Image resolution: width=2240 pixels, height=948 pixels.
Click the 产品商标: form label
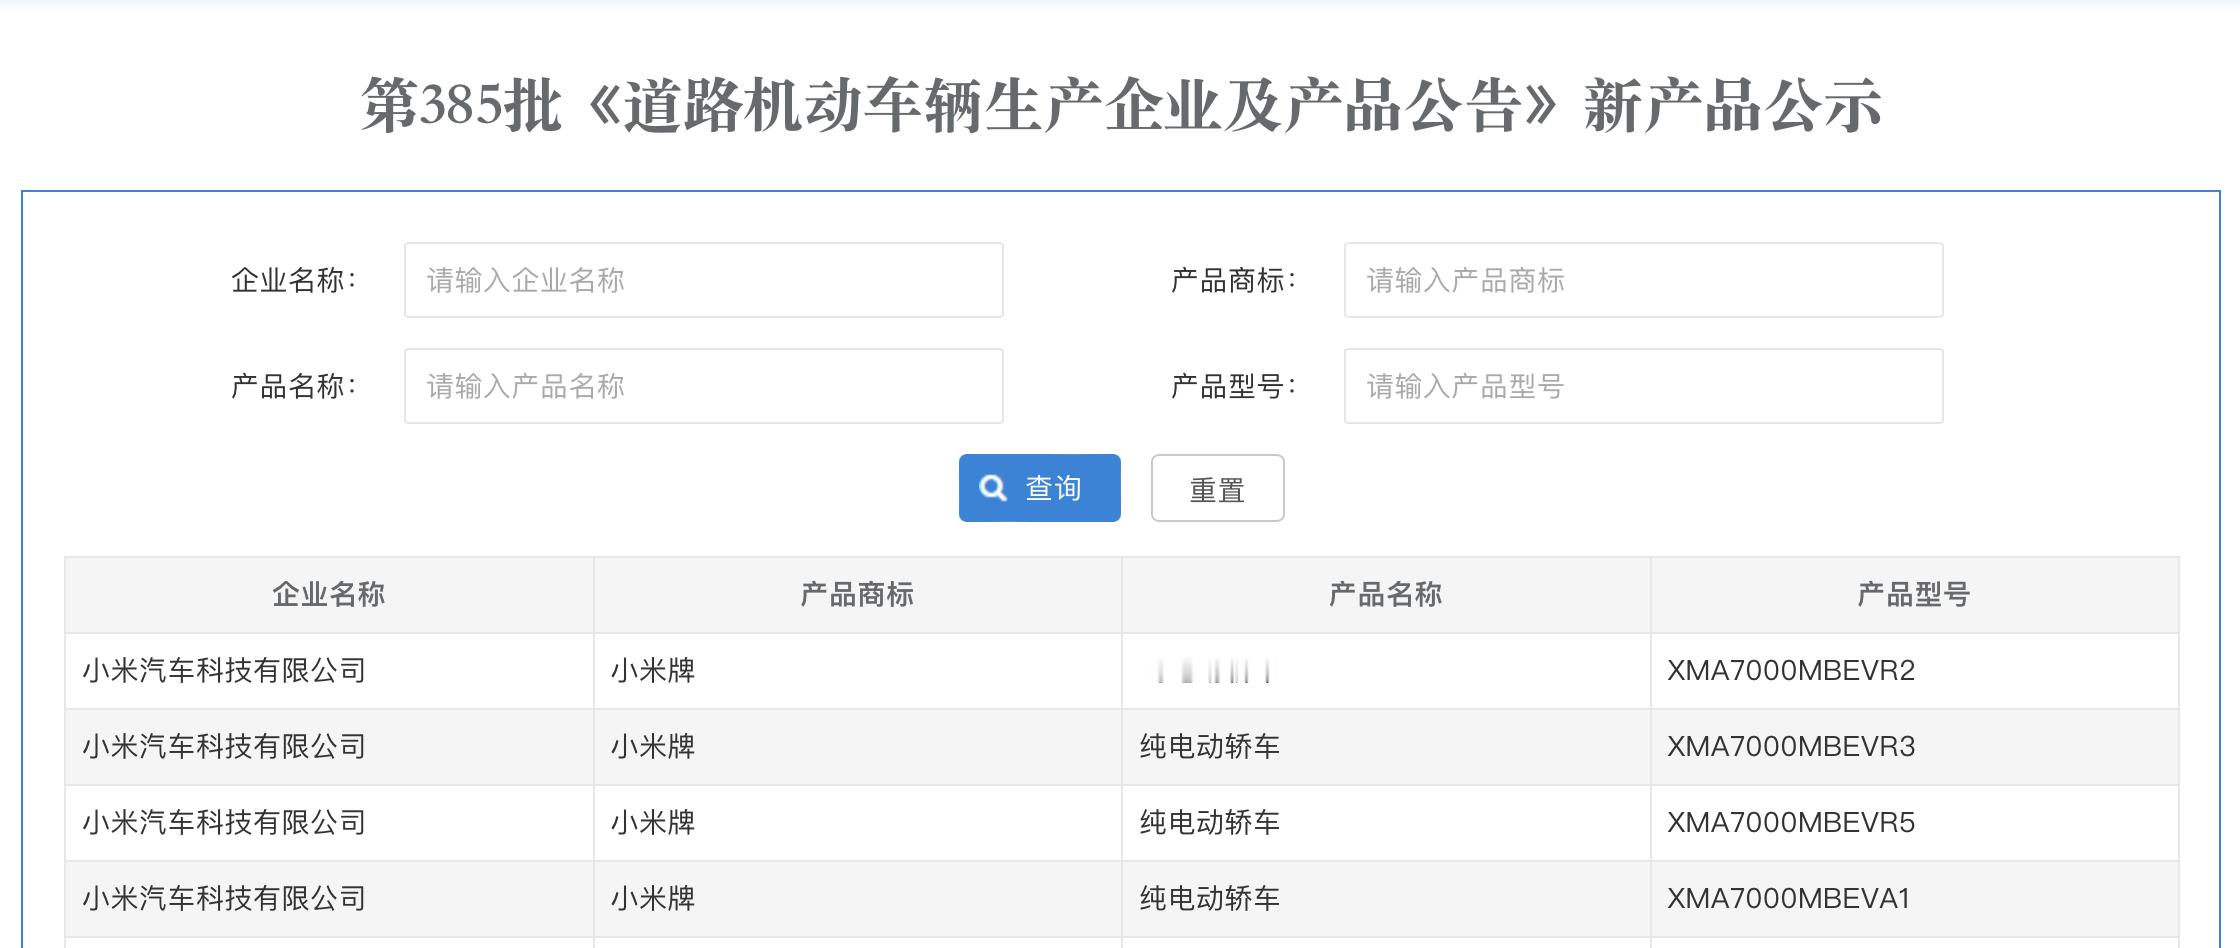1234,280
